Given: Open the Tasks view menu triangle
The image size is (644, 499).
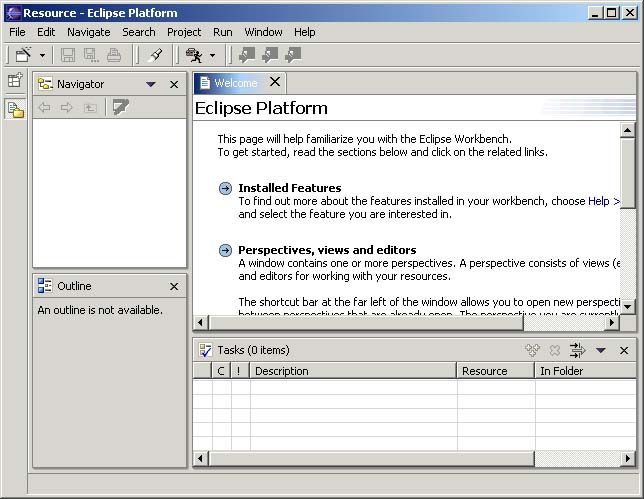Looking at the screenshot, I should pos(601,350).
